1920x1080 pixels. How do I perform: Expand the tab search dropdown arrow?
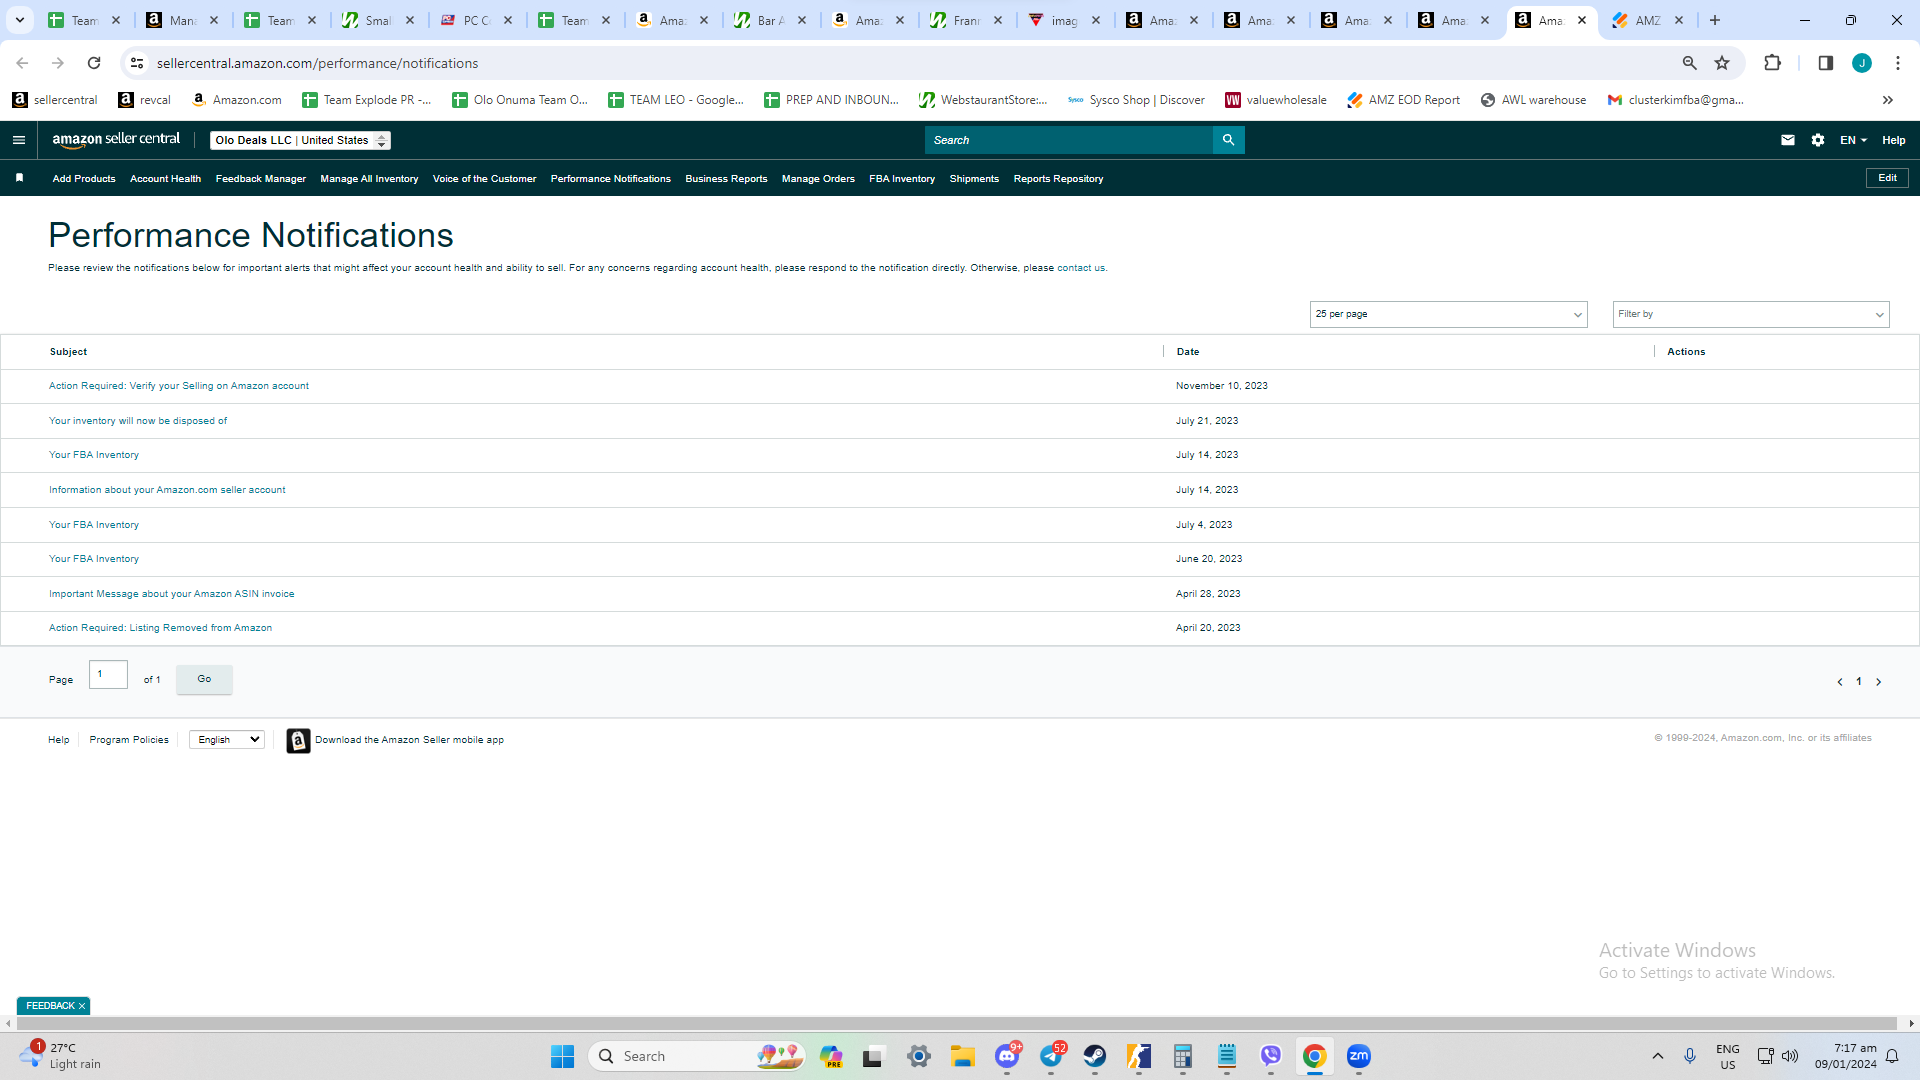20,20
